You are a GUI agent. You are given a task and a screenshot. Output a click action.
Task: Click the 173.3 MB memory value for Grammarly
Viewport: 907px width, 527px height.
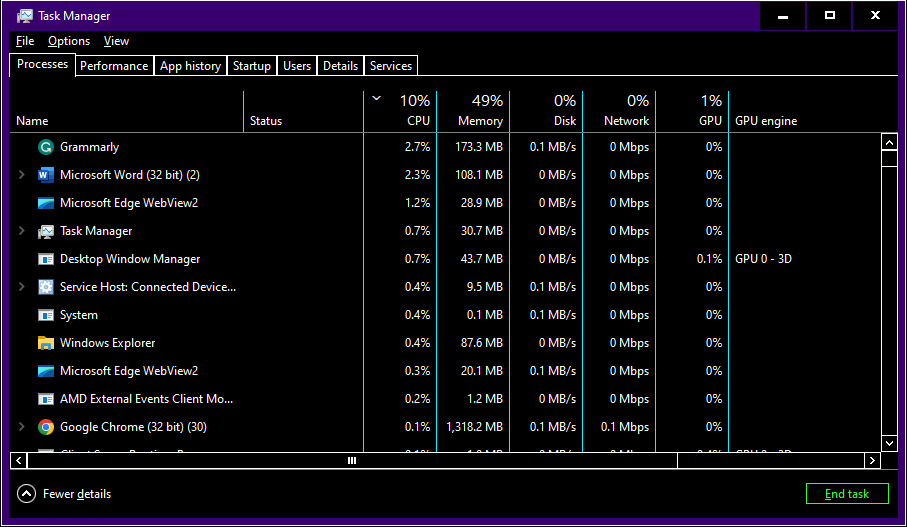point(479,147)
